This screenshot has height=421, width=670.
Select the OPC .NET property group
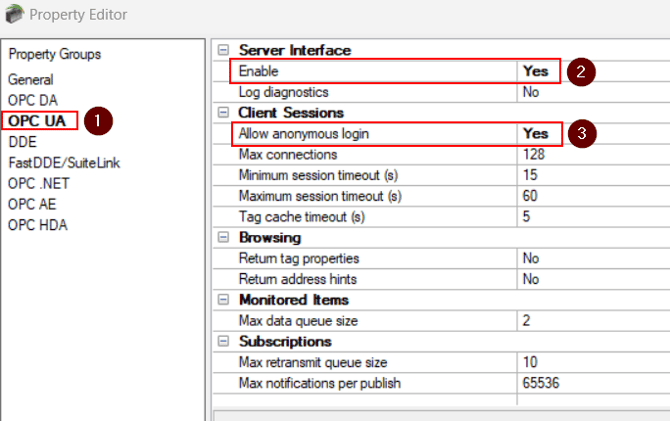[39, 183]
